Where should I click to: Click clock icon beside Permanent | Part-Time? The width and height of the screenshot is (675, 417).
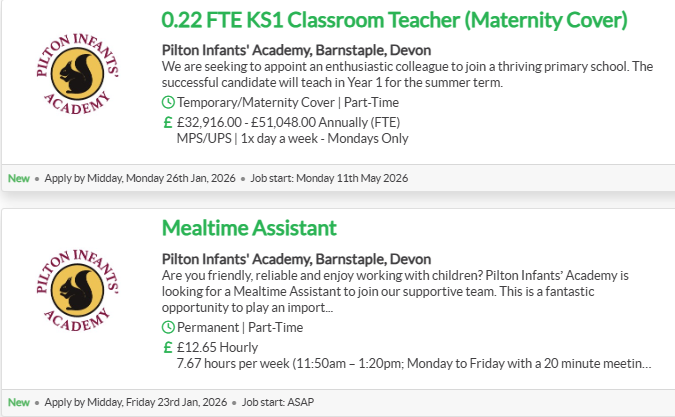(x=168, y=327)
